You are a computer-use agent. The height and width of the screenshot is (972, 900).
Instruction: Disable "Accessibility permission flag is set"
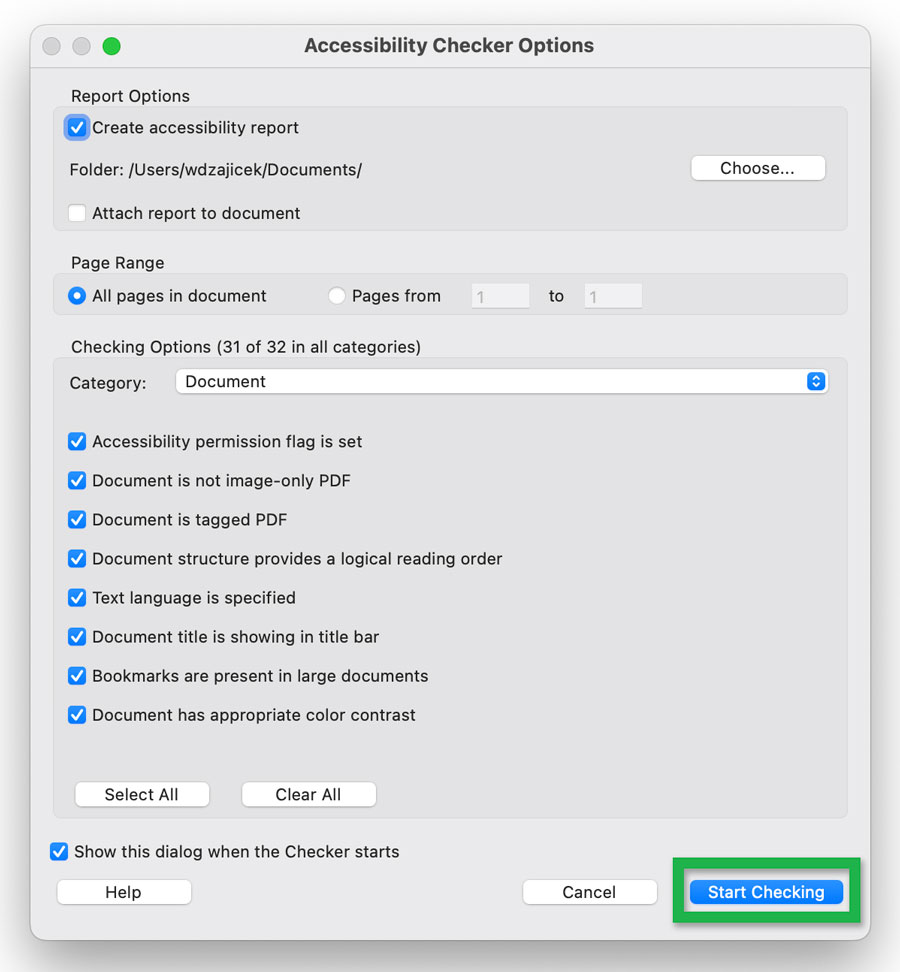[x=77, y=441]
